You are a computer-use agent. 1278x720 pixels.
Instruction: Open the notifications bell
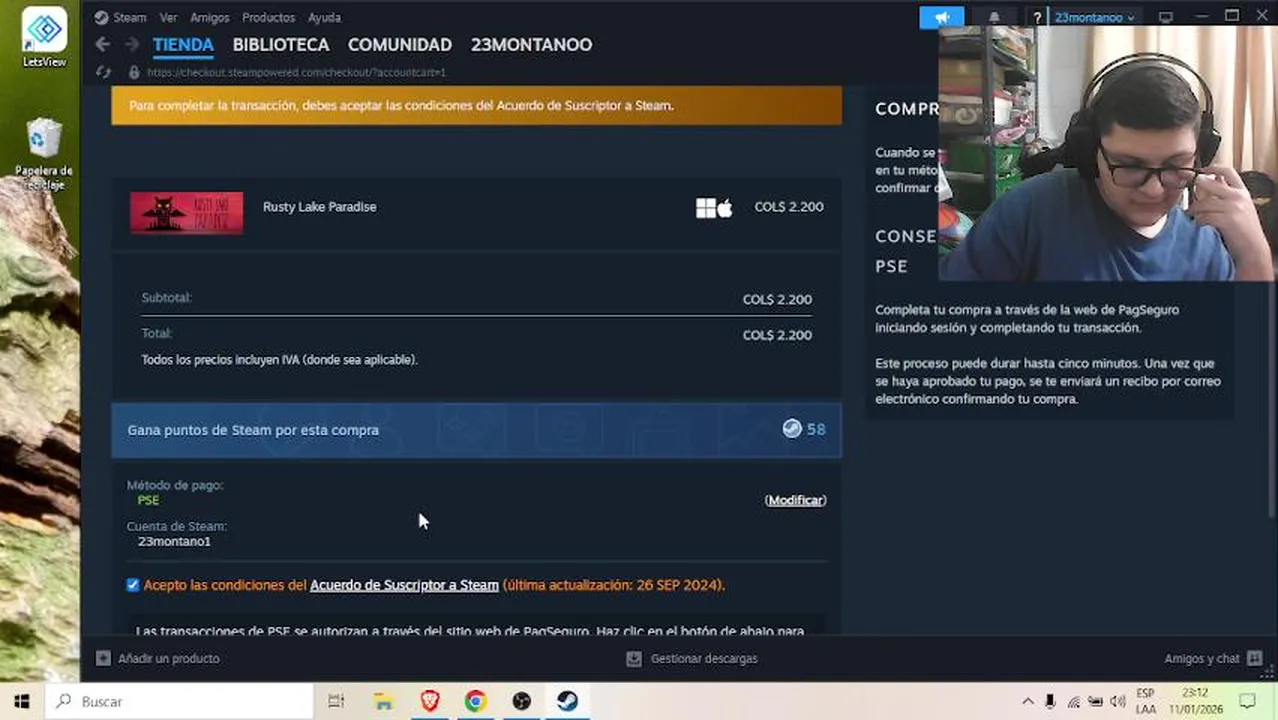(x=994, y=17)
